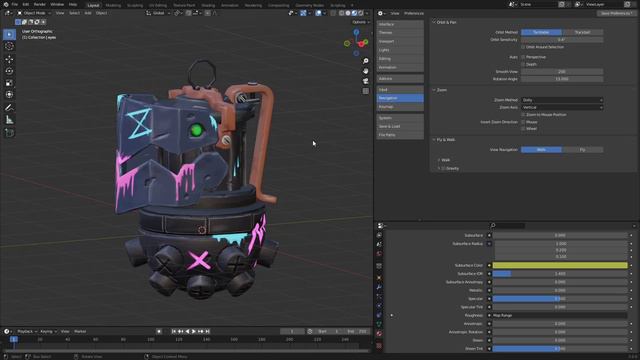
Task: Activate the Cursor tool in toolbar
Action: point(9,47)
